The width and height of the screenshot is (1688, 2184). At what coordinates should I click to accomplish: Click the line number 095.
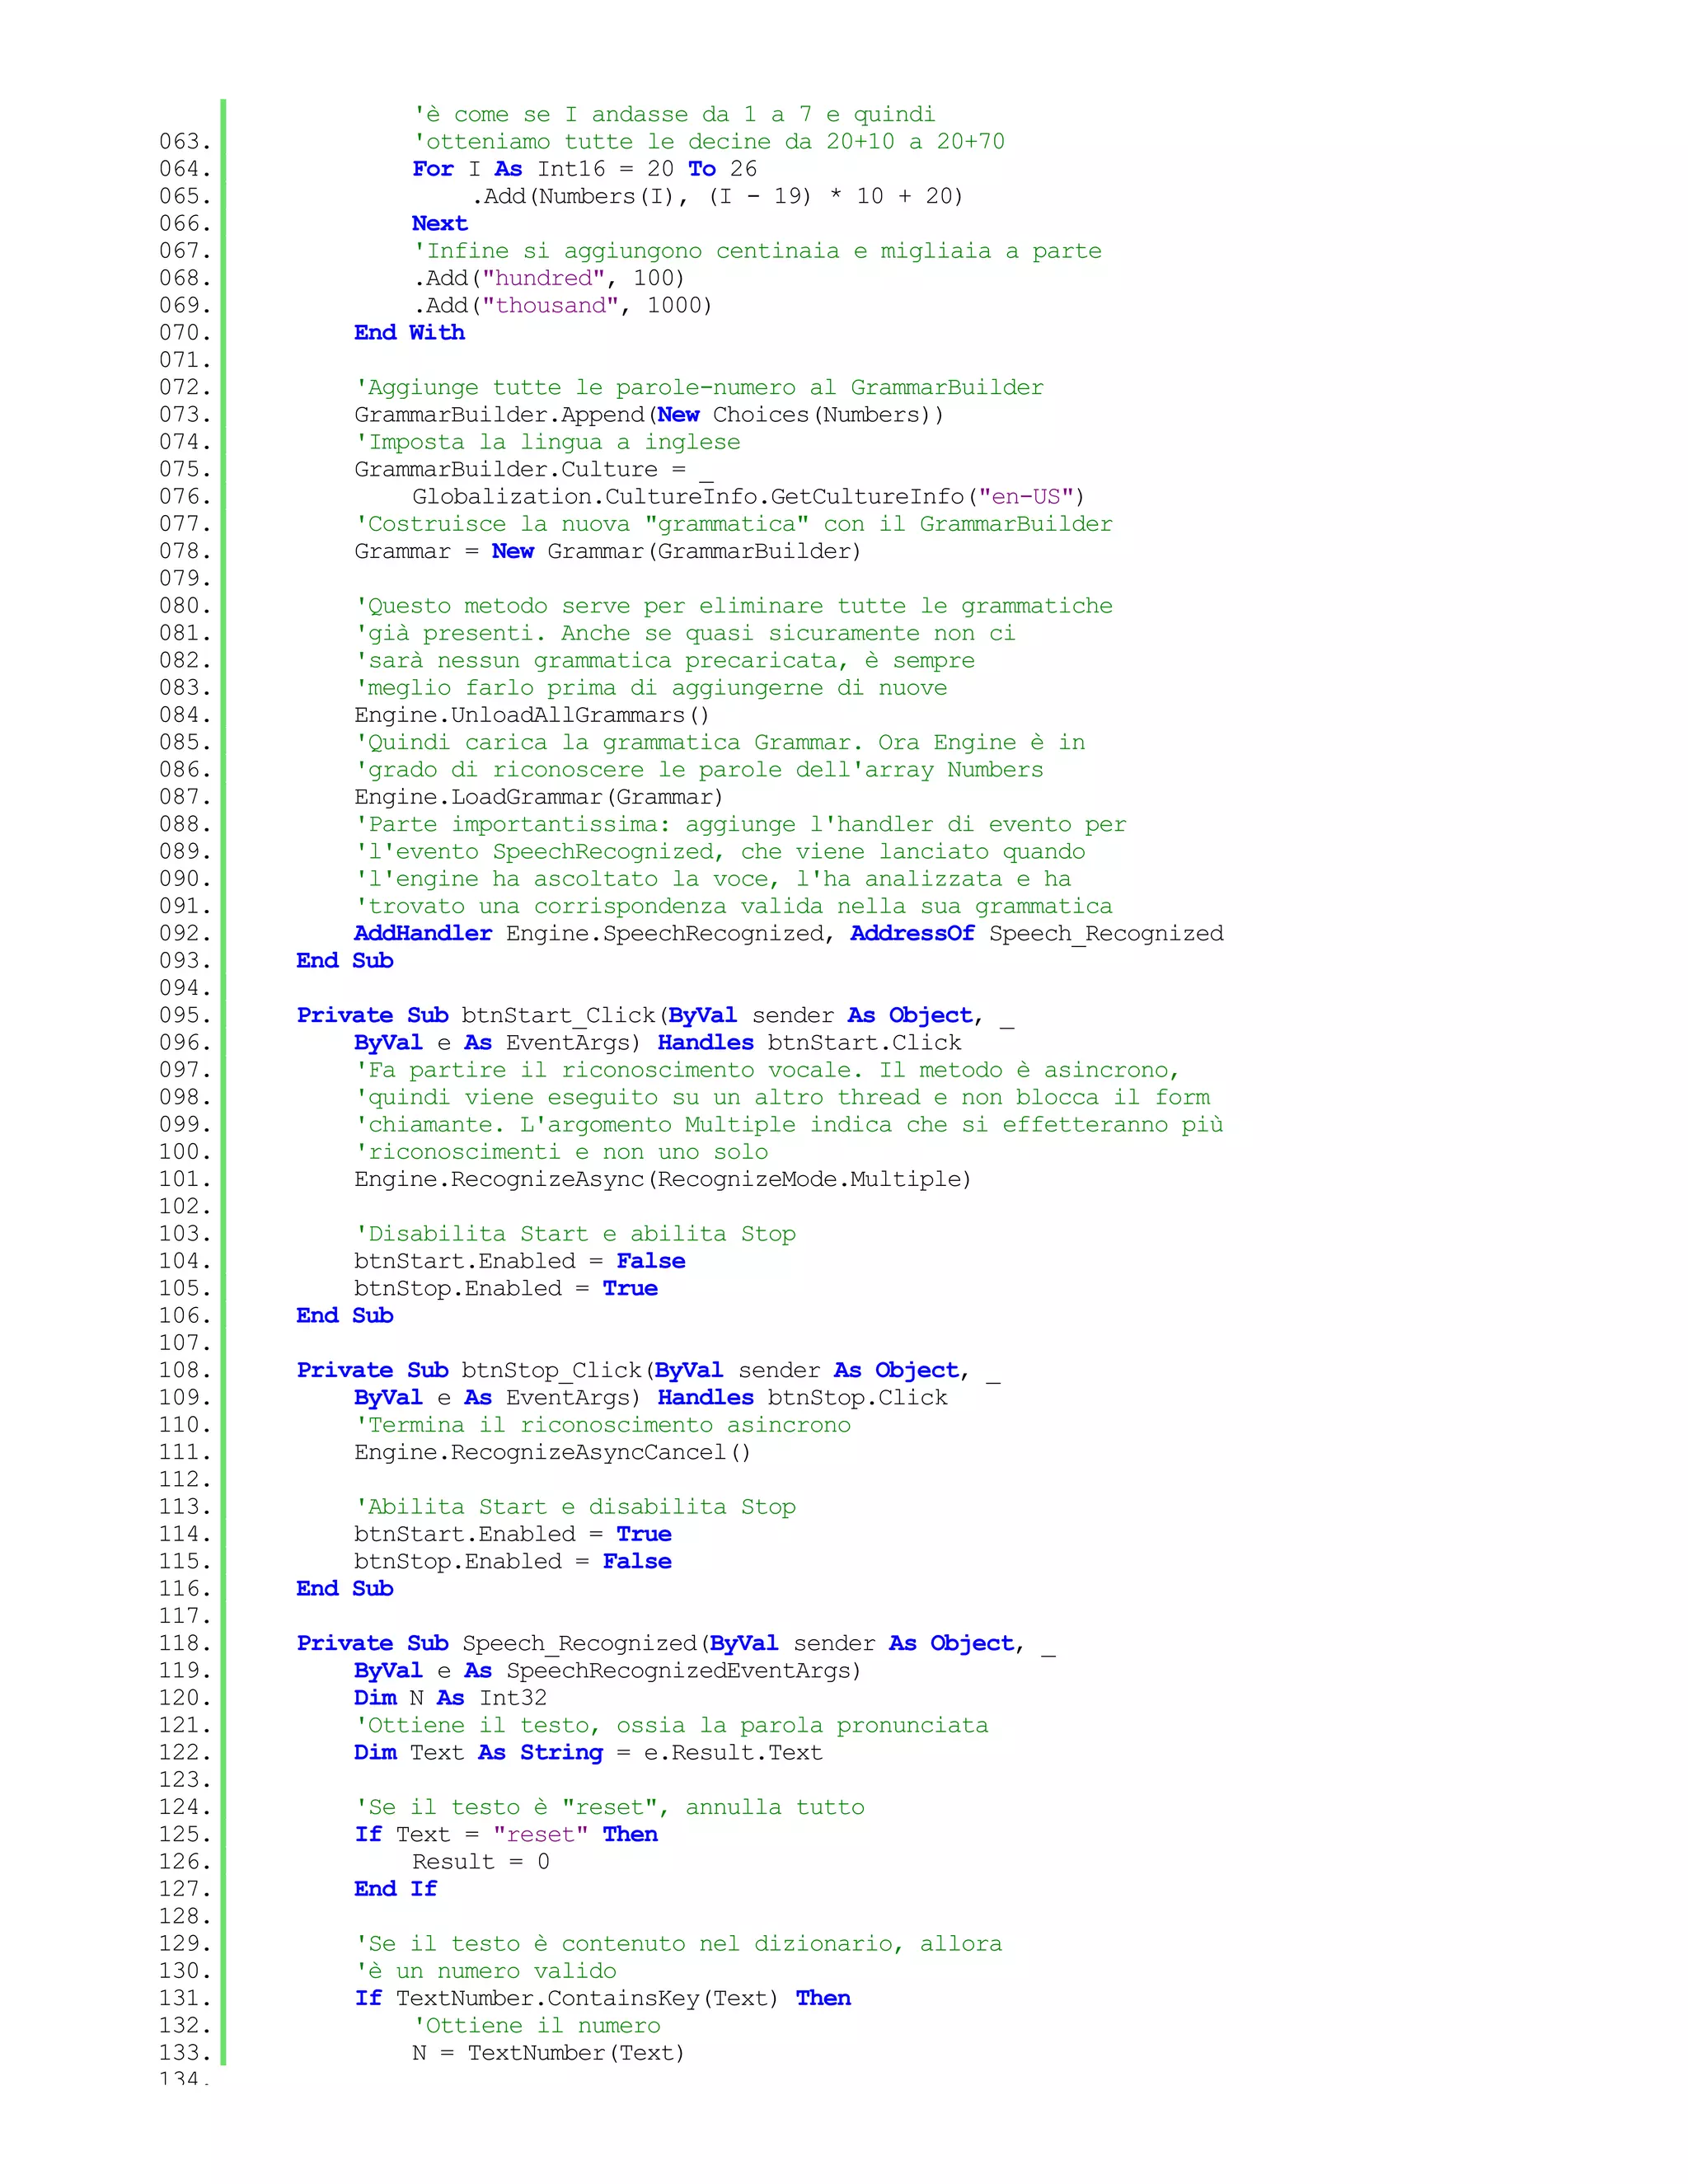(185, 1016)
